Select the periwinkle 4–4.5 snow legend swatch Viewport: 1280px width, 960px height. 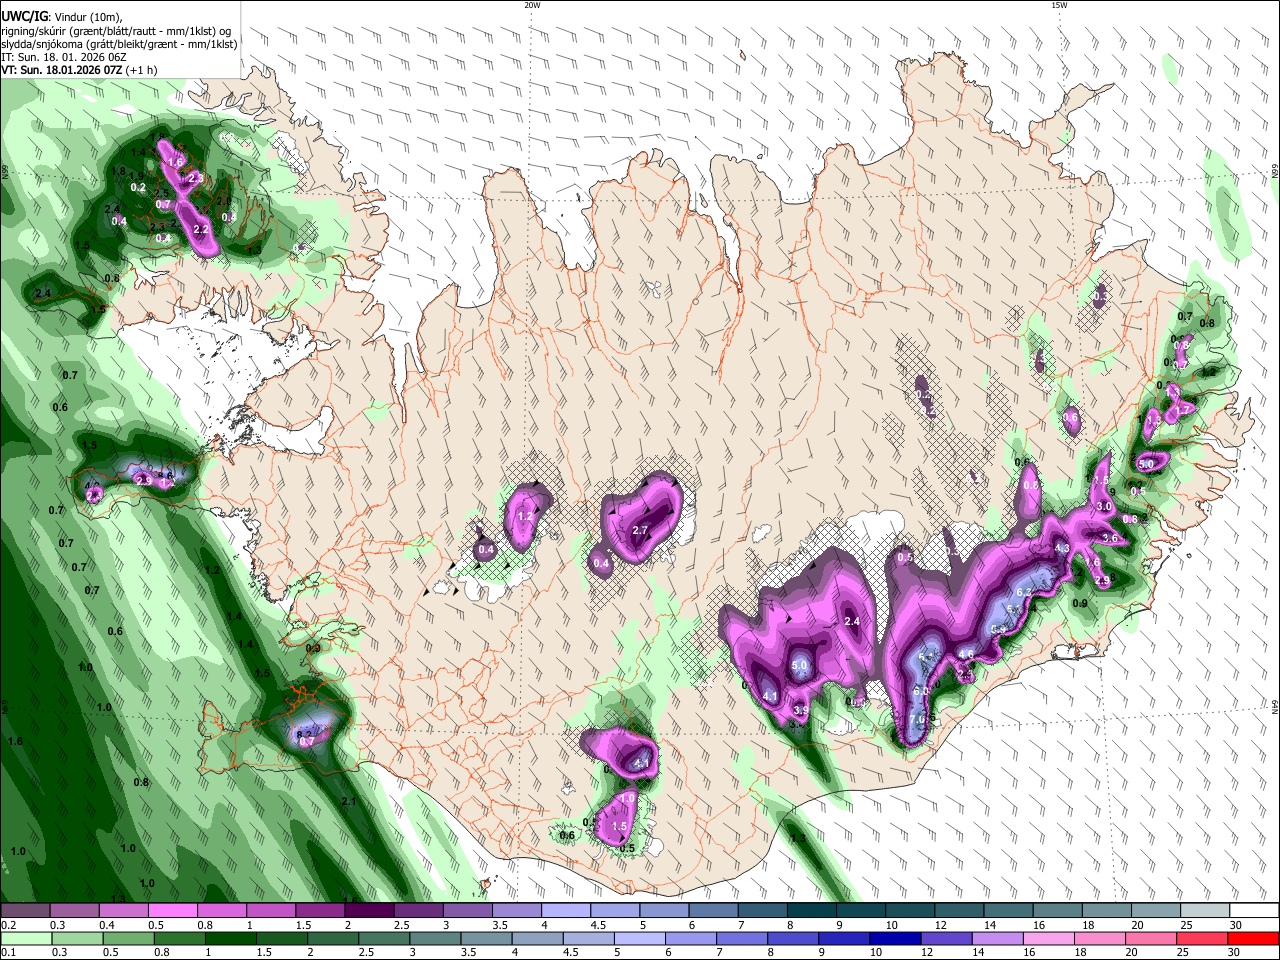[568, 911]
